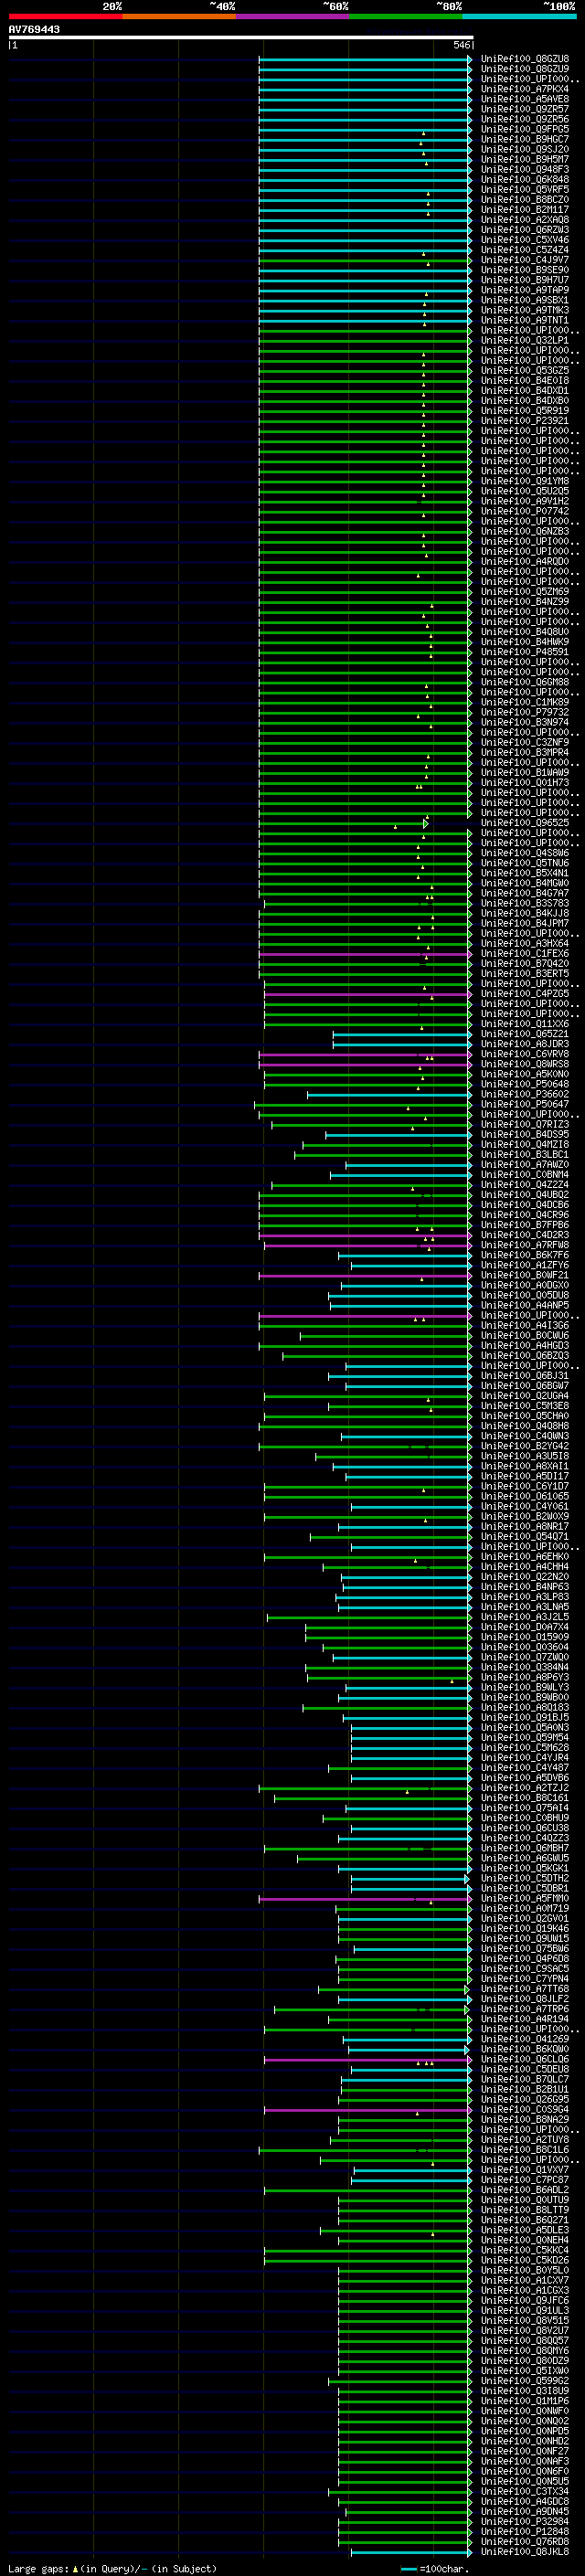The image size is (585, 2576).
Task: Choose hit UniRef100_C5XV46
Action: click(x=525, y=240)
